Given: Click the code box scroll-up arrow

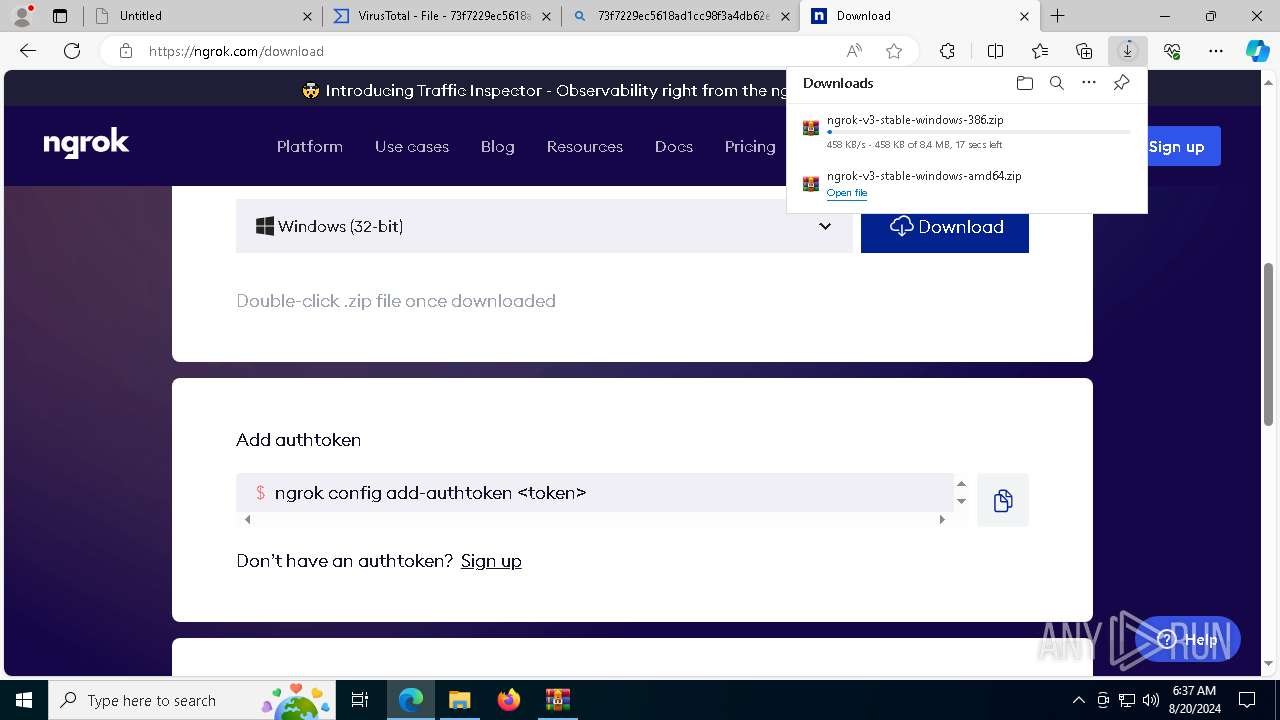Looking at the screenshot, I should pyautogui.click(x=961, y=484).
